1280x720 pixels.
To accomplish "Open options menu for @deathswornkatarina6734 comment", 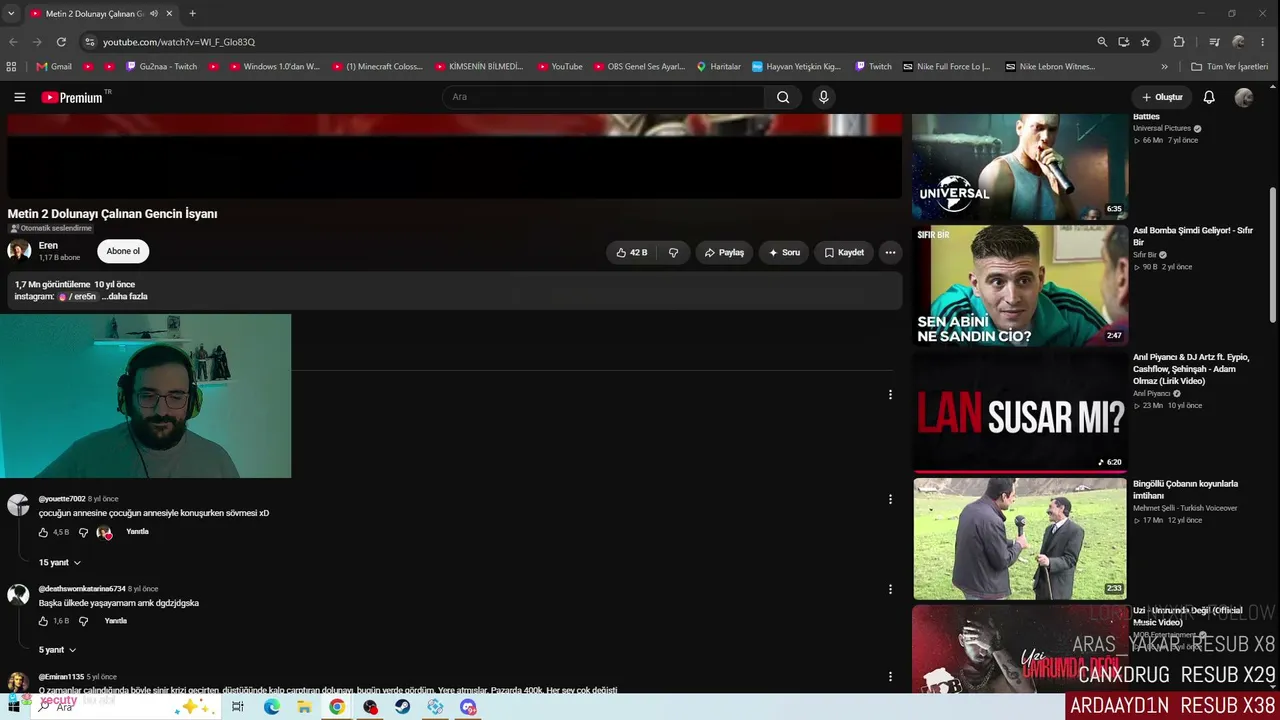I will pyautogui.click(x=890, y=589).
